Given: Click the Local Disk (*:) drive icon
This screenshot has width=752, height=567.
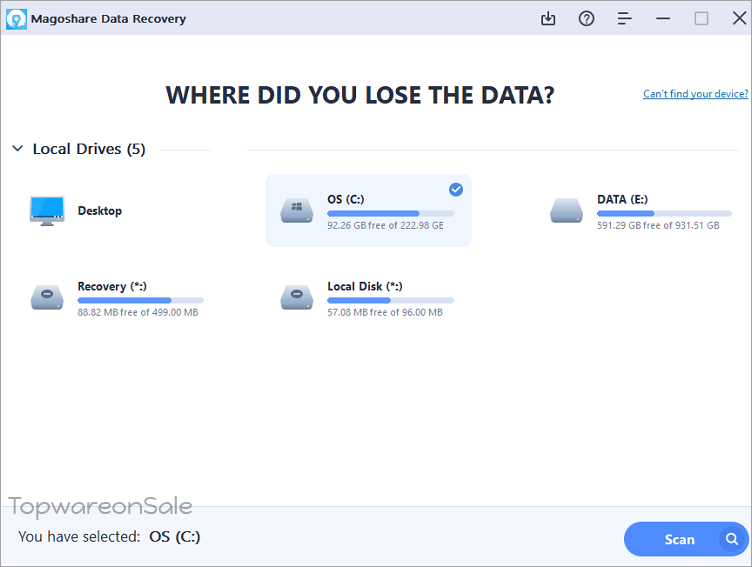Looking at the screenshot, I should click(x=297, y=297).
